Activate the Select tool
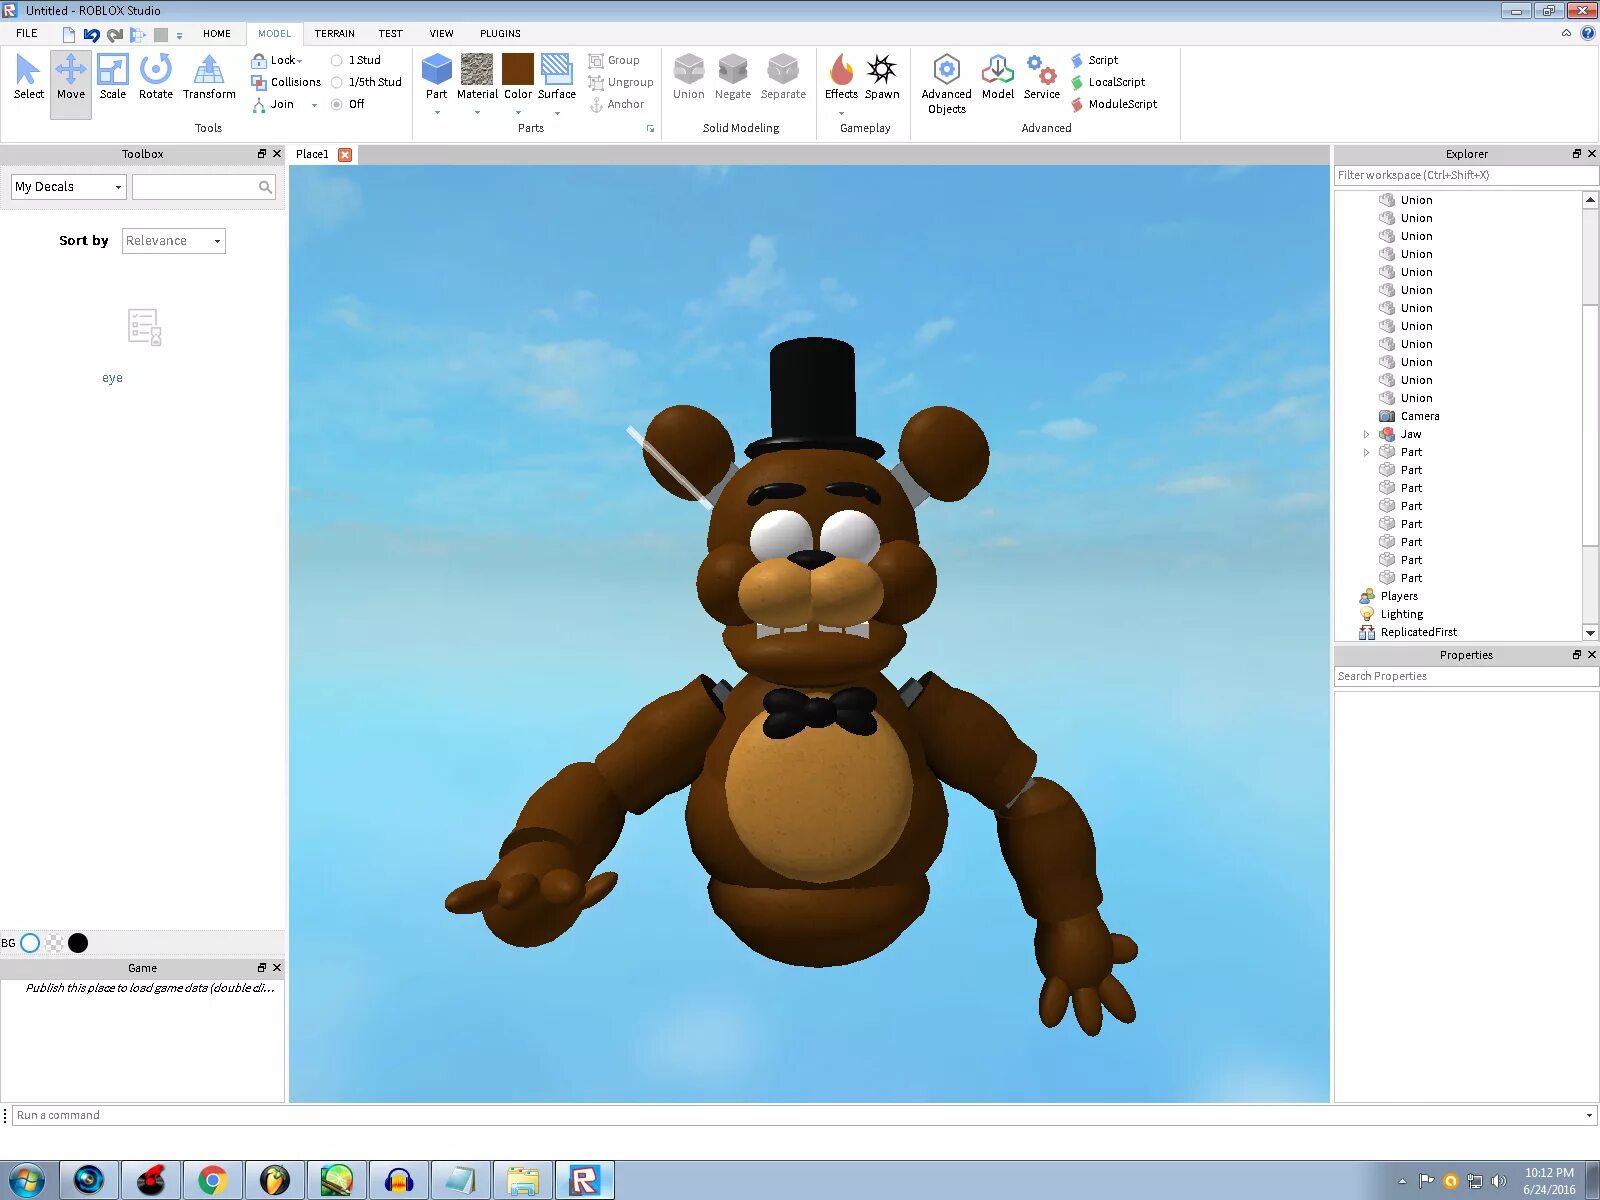1600x1200 pixels. point(28,78)
